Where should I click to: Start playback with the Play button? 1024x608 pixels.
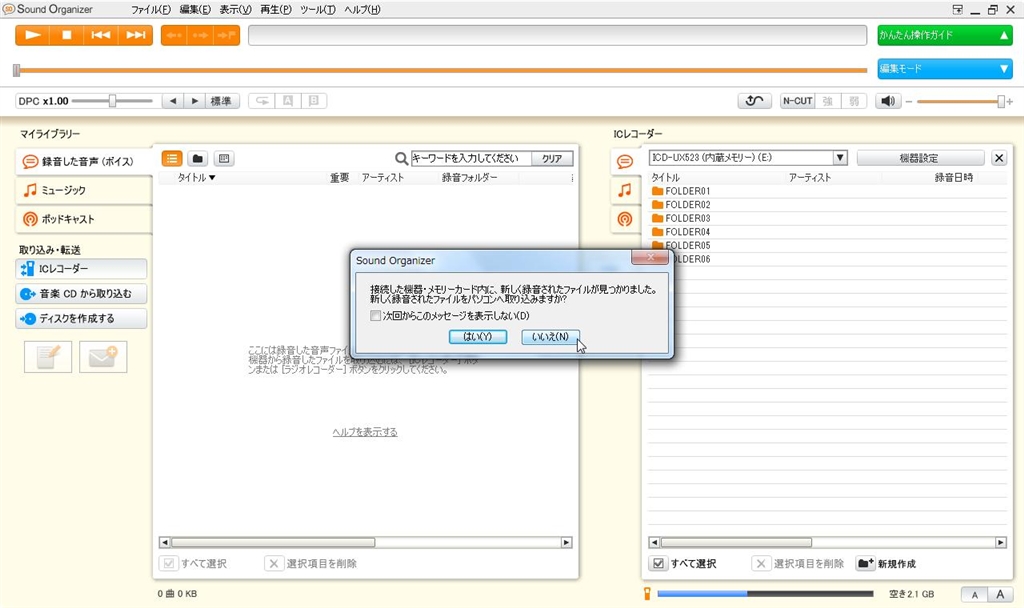(x=33, y=35)
